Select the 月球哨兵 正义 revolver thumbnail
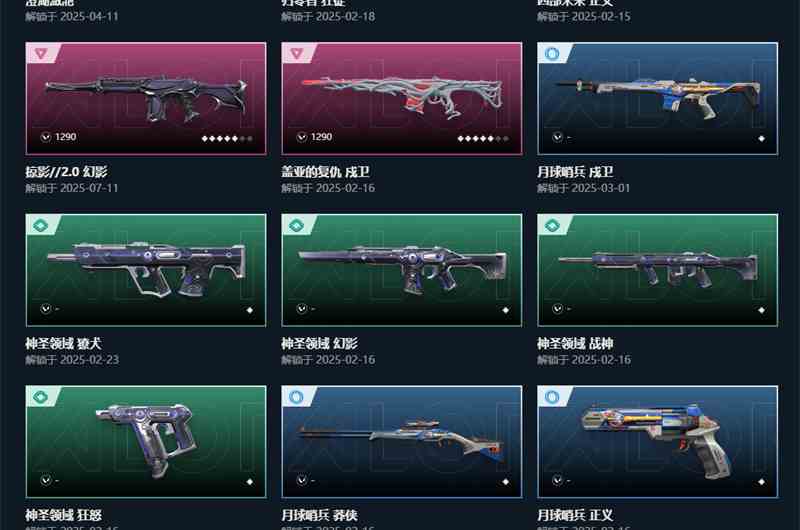This screenshot has width=800, height=530. pos(658,442)
